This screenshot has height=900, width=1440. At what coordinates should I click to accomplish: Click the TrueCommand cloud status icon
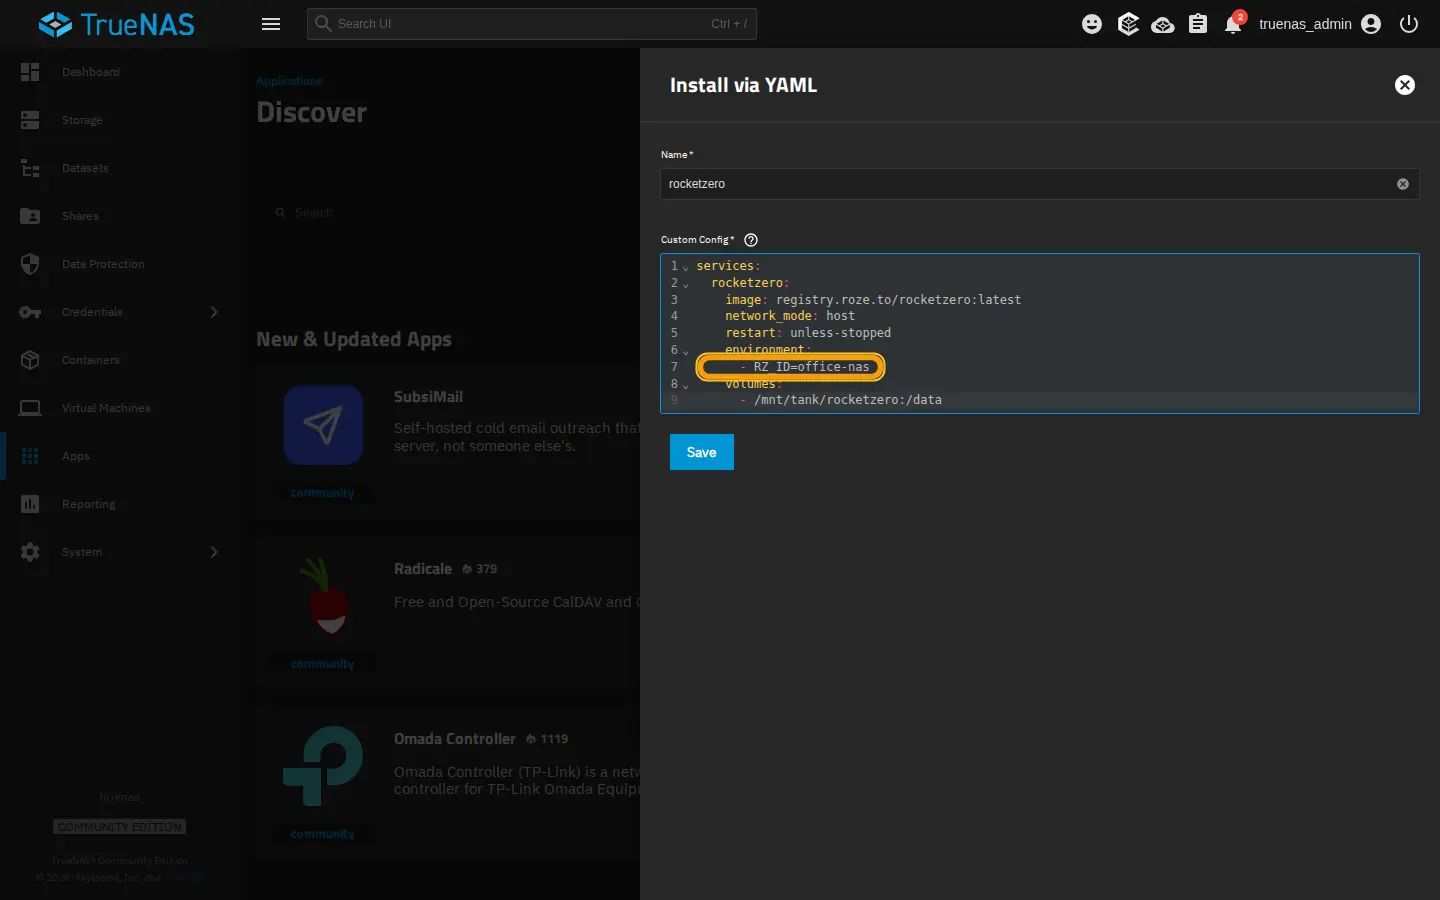[1163, 24]
